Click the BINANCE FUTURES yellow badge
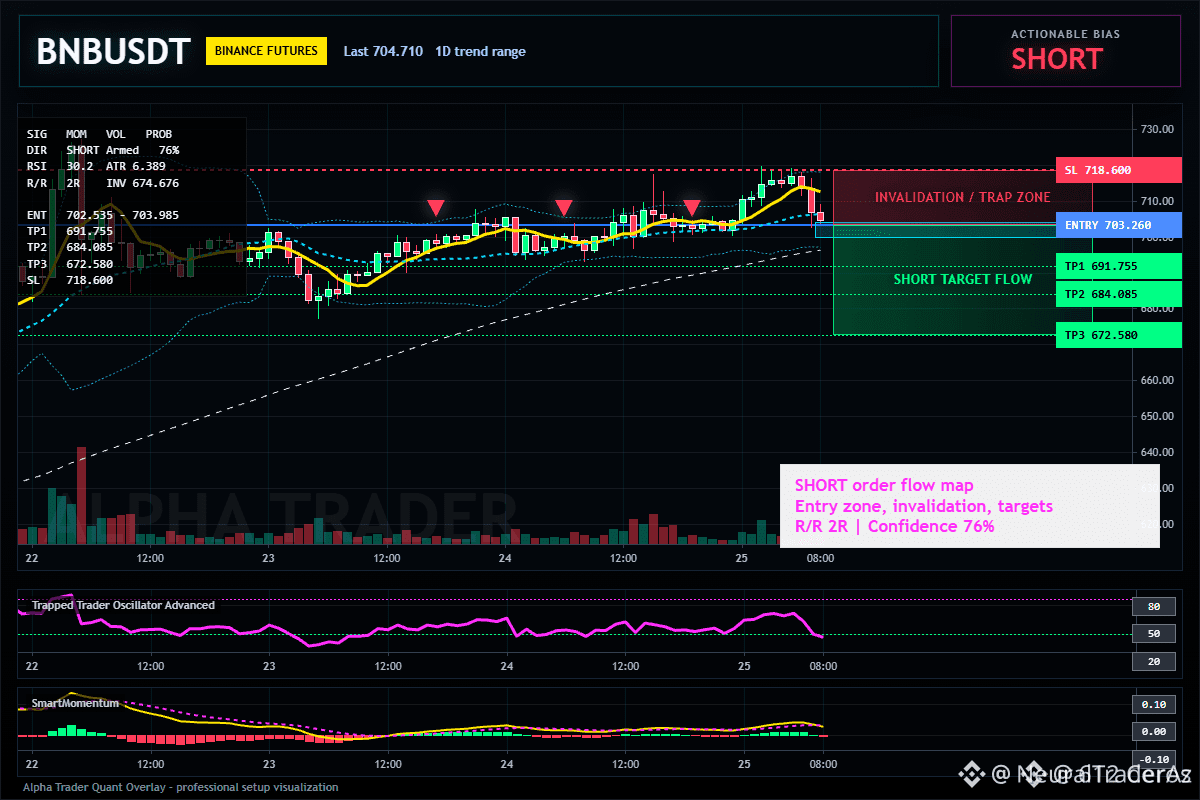Viewport: 1200px width, 800px height. (x=266, y=51)
